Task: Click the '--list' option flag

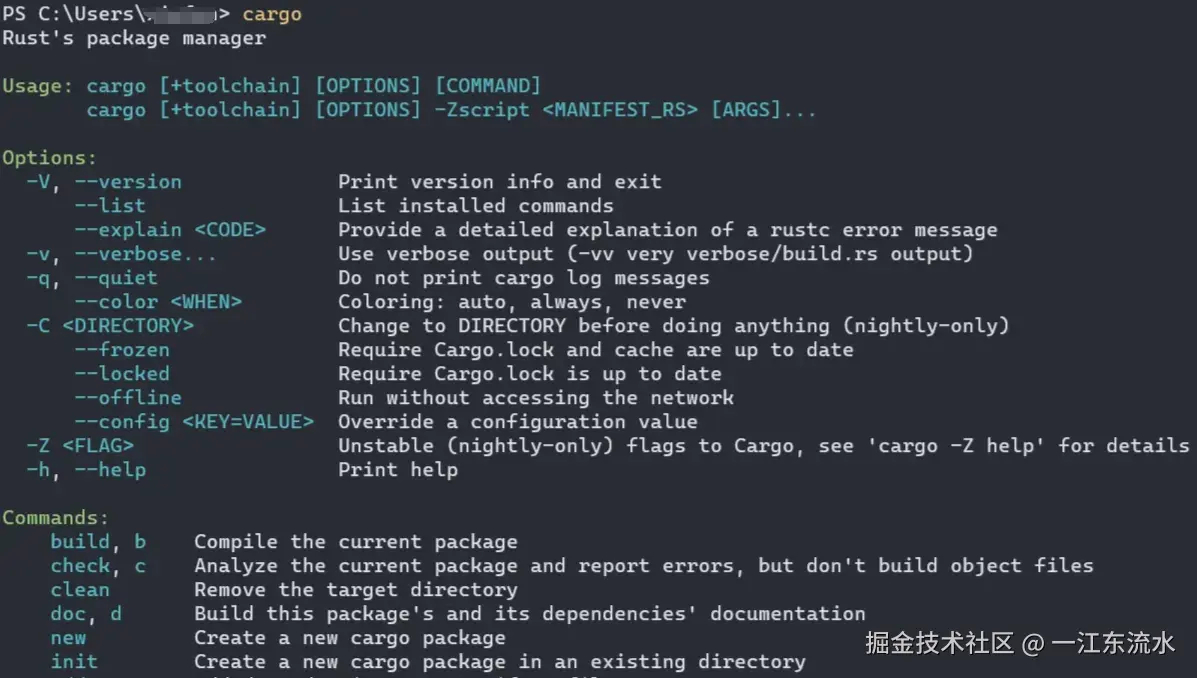Action: coord(110,206)
